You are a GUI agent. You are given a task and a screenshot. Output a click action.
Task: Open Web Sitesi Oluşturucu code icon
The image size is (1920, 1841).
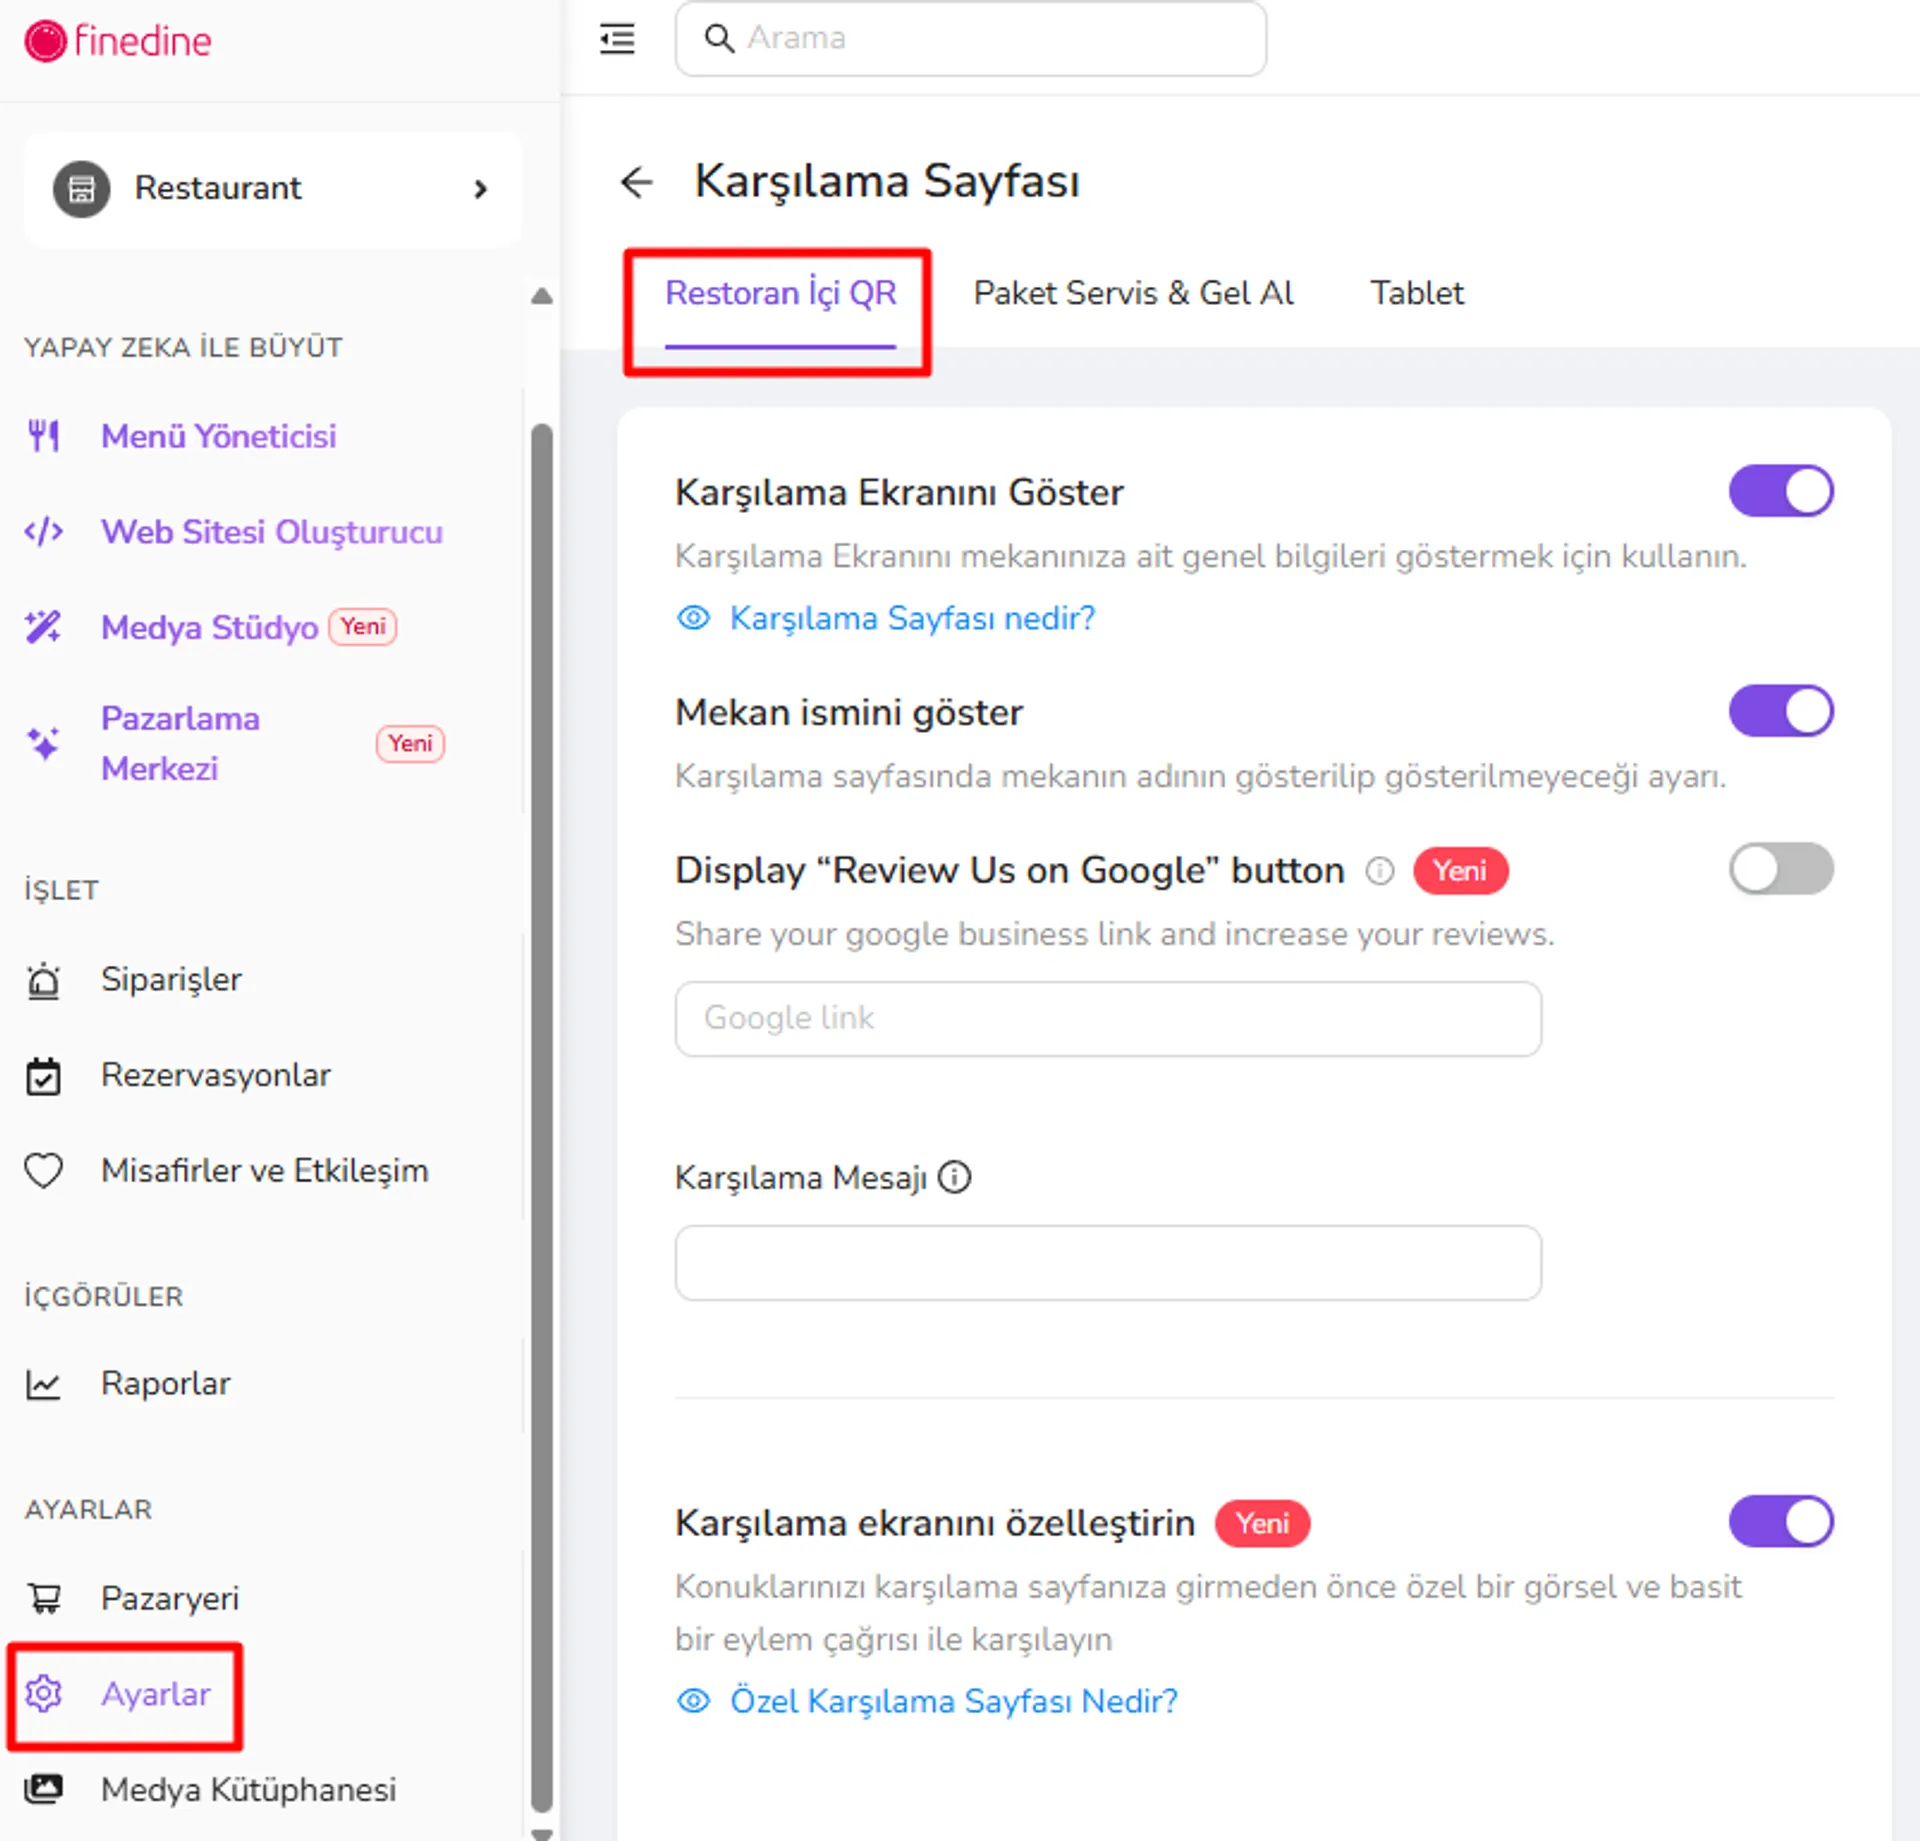pos(44,531)
